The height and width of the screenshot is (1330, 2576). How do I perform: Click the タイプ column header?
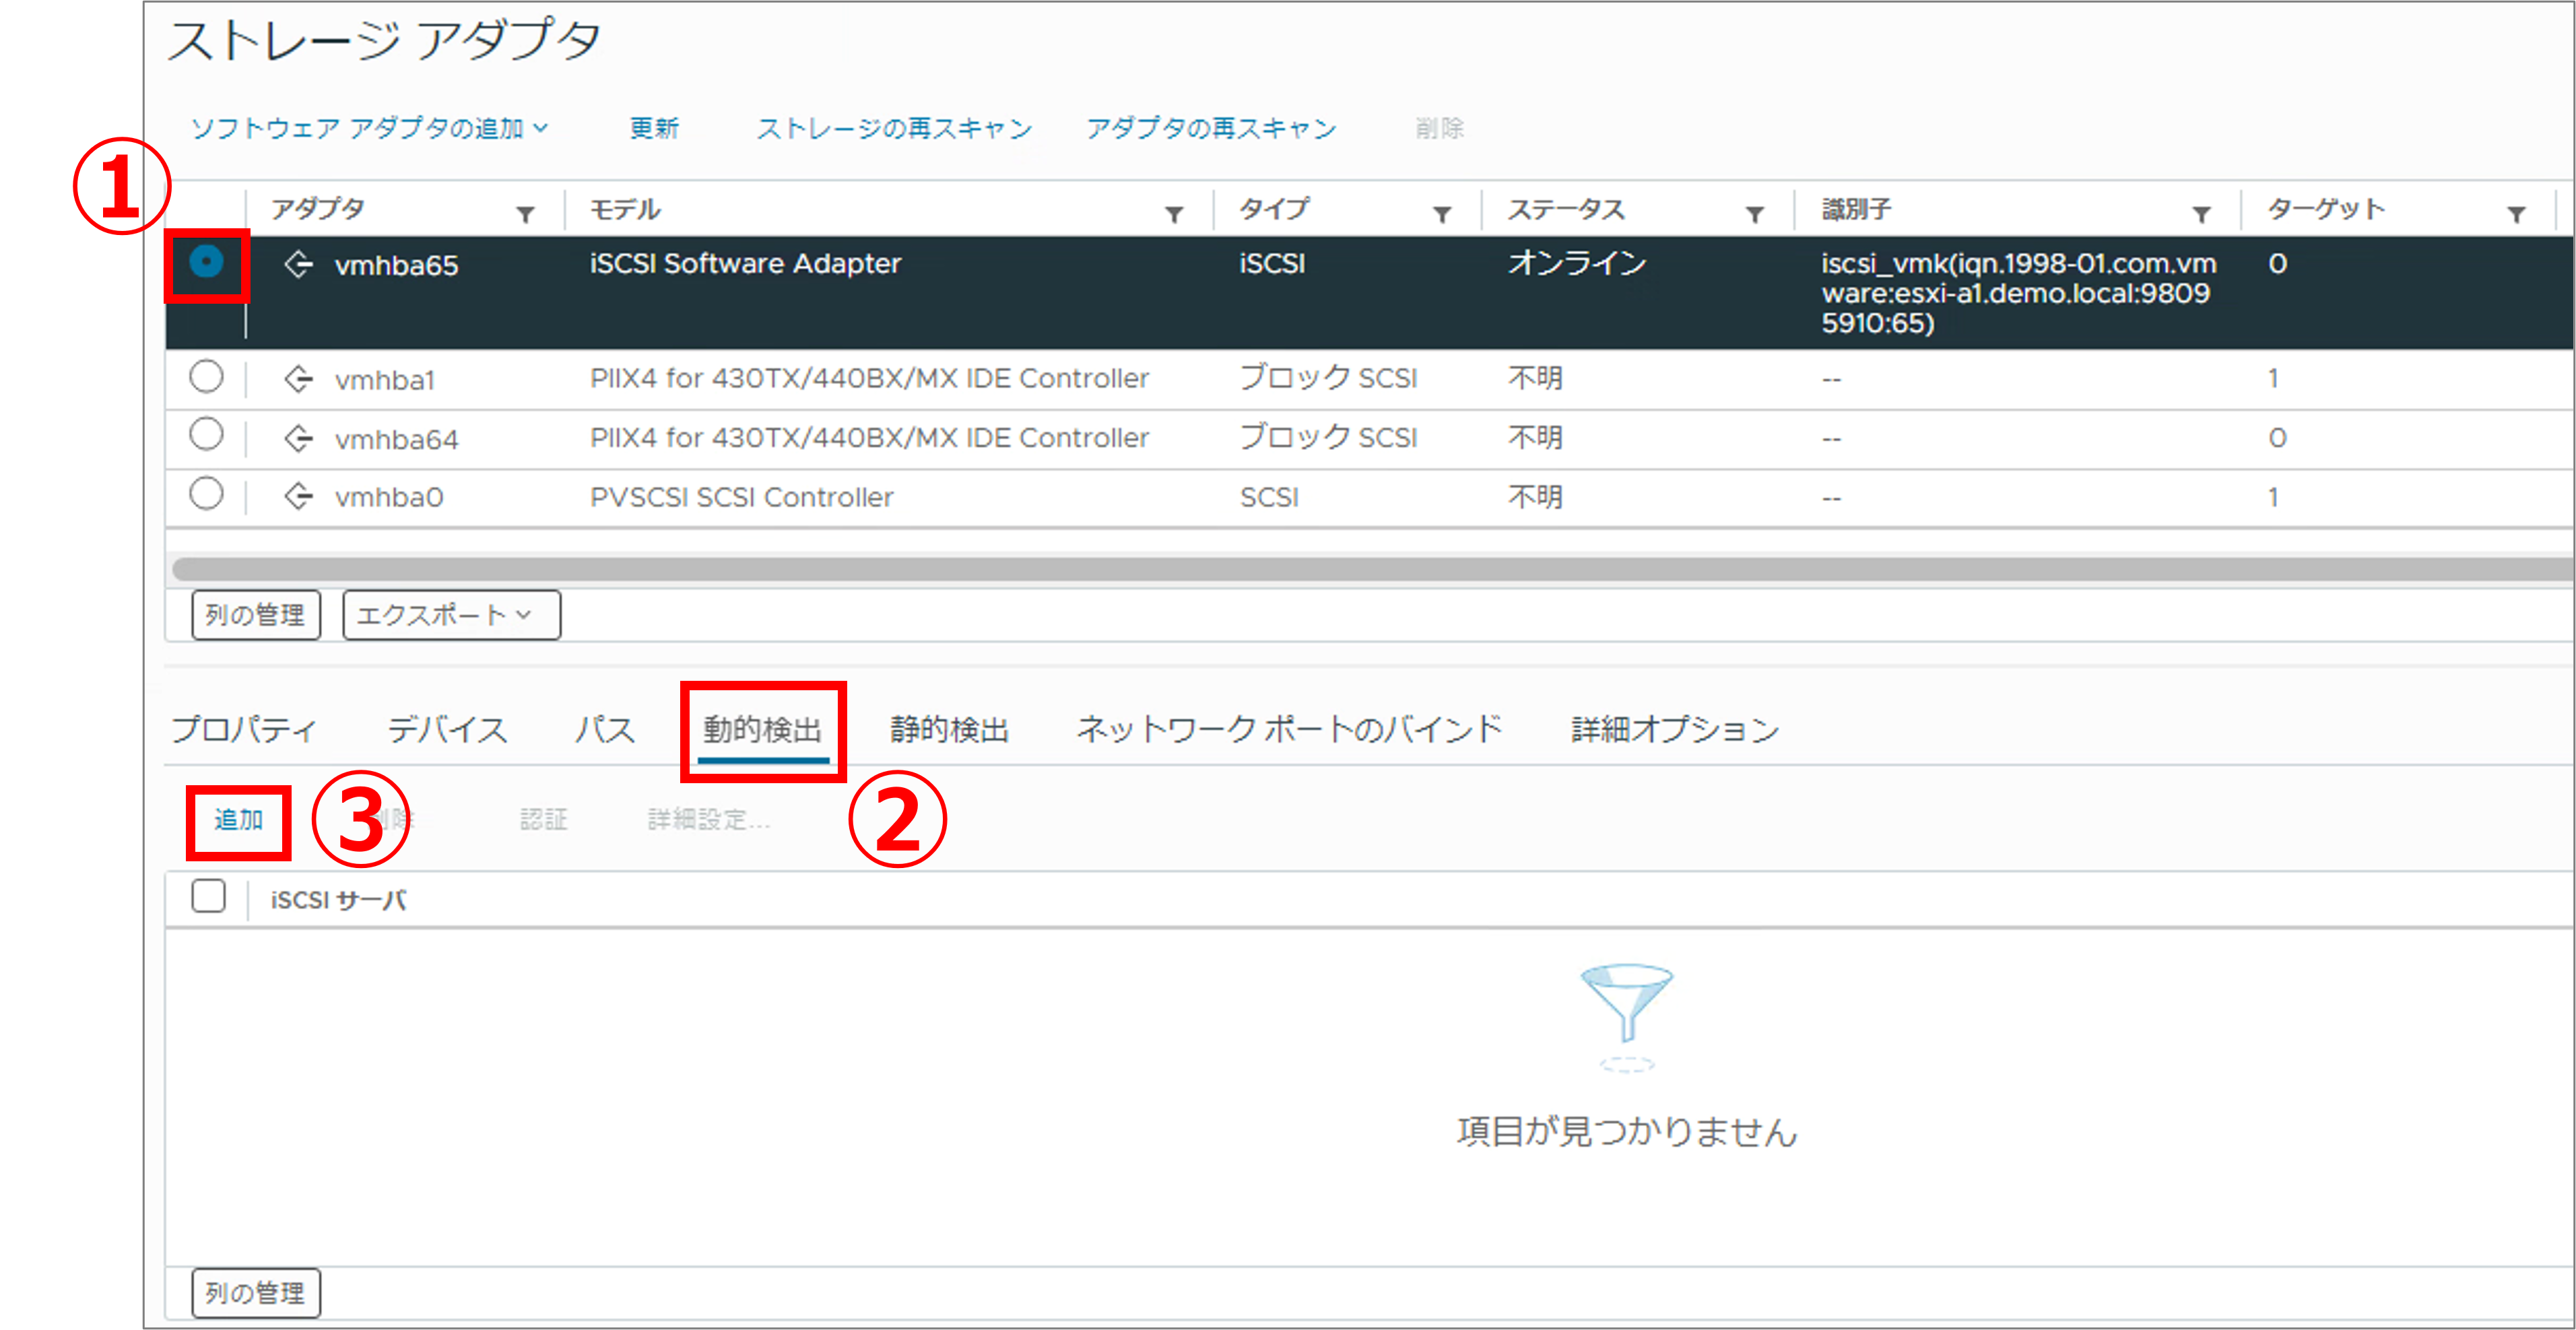click(1273, 209)
